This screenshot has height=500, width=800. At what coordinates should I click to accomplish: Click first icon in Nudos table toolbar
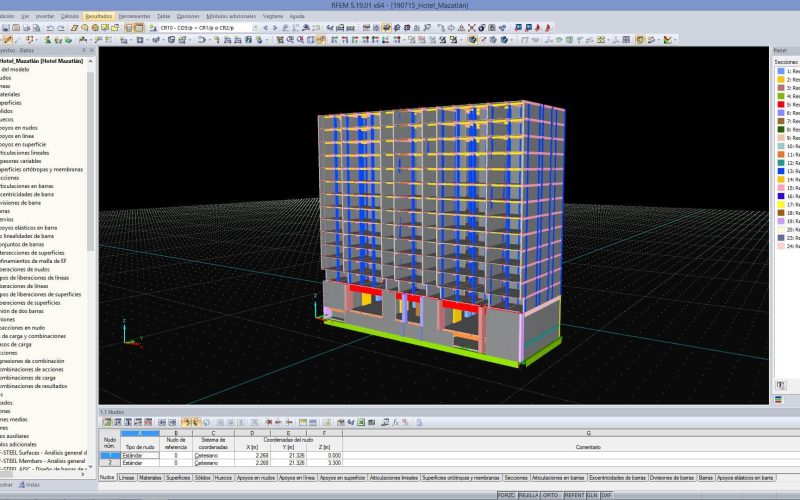107,422
